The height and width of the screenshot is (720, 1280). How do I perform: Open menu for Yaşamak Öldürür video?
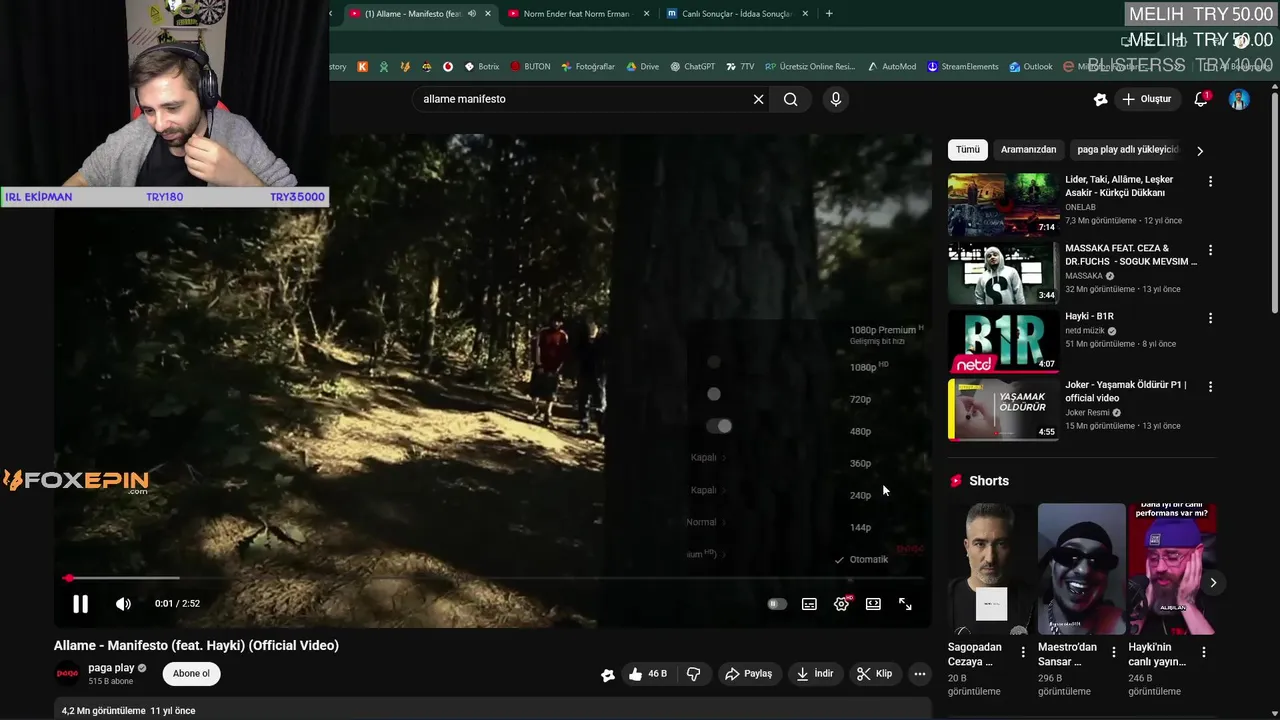pyautogui.click(x=1210, y=386)
